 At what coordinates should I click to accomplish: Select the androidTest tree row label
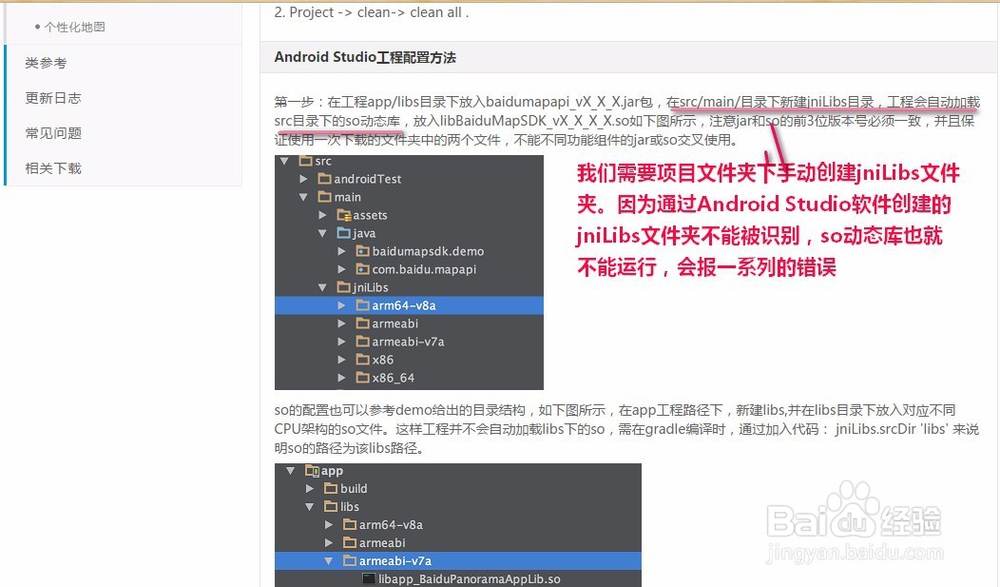368,179
